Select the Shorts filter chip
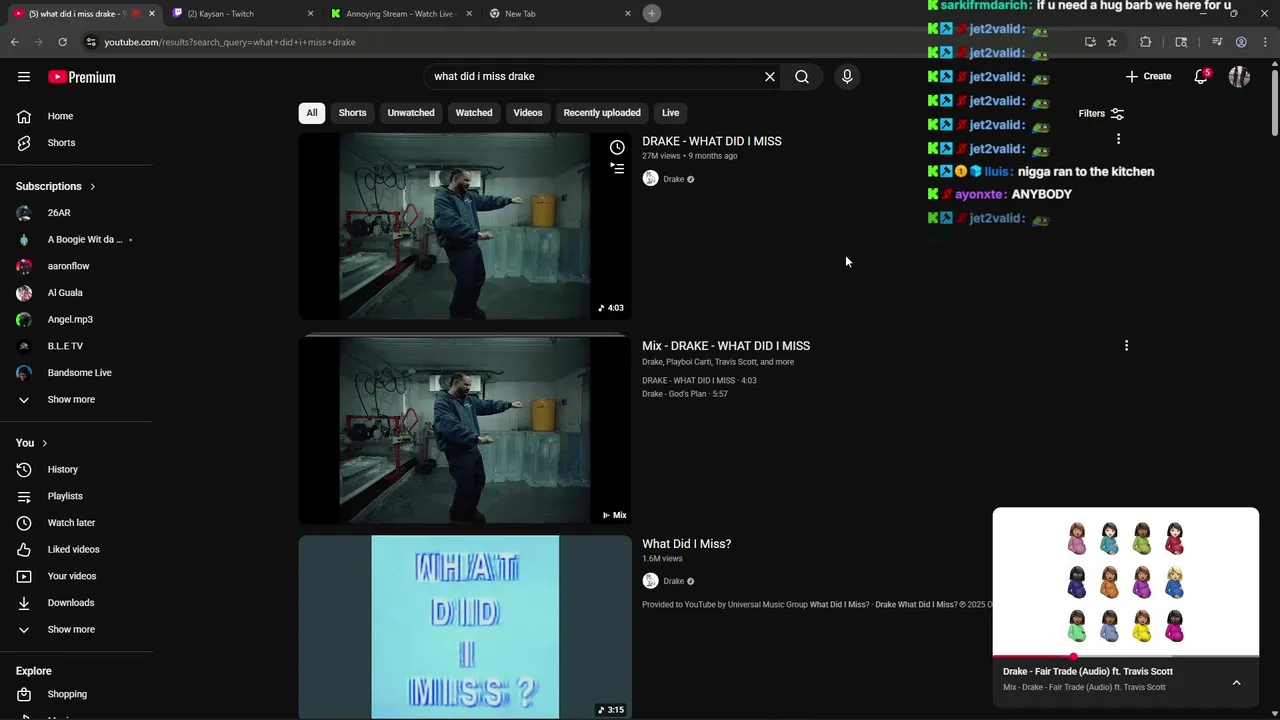 coord(352,113)
